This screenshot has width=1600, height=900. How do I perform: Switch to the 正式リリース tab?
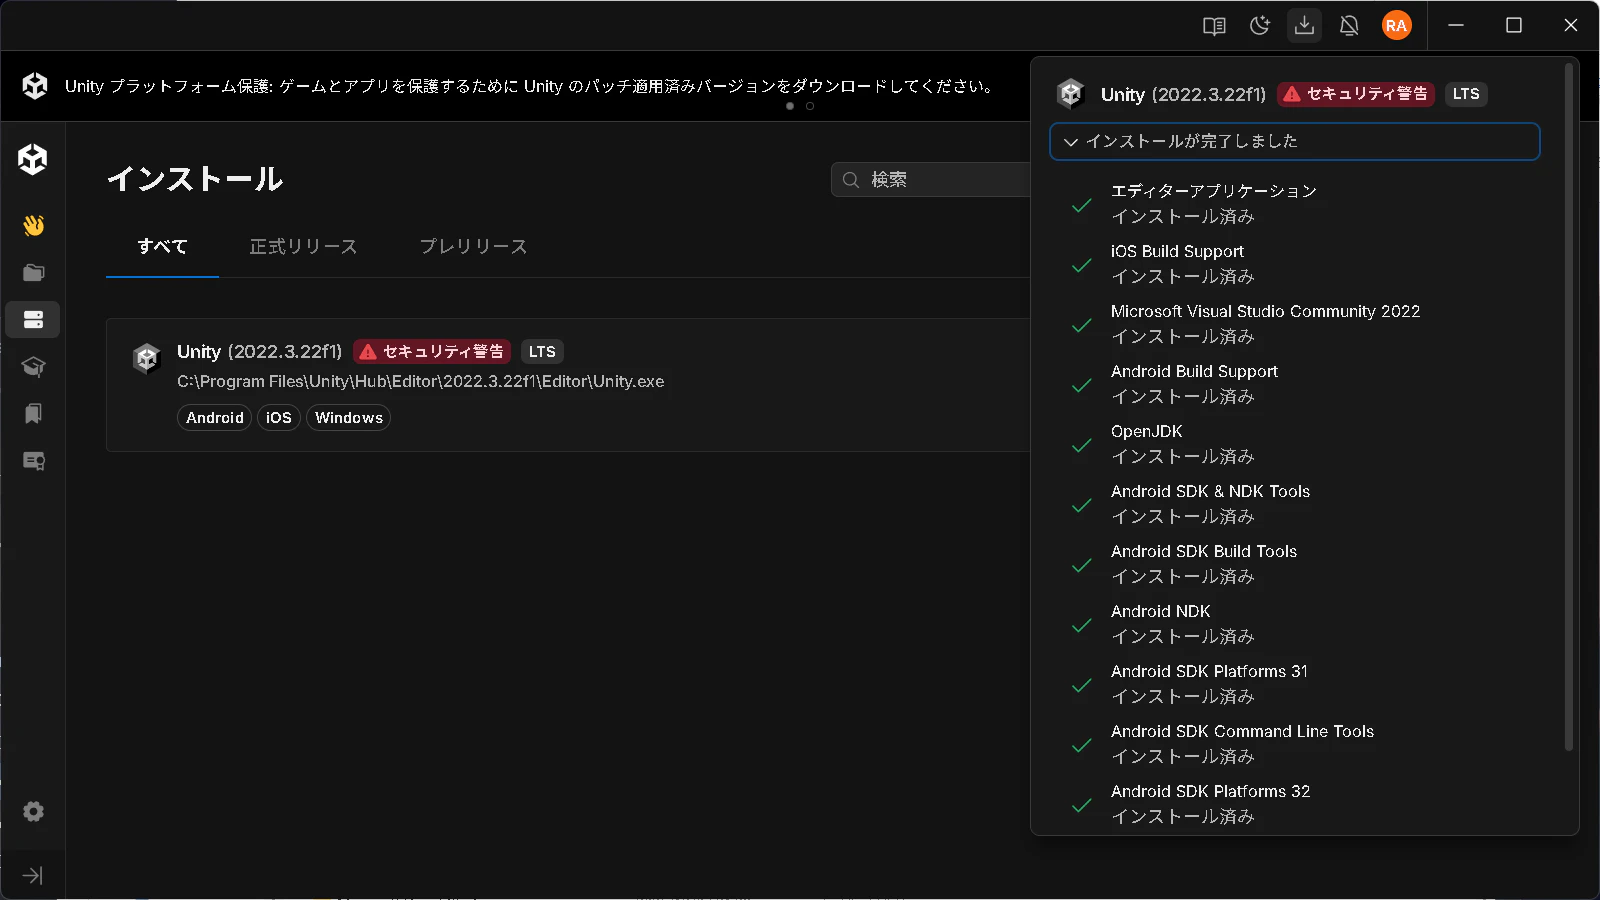(303, 247)
